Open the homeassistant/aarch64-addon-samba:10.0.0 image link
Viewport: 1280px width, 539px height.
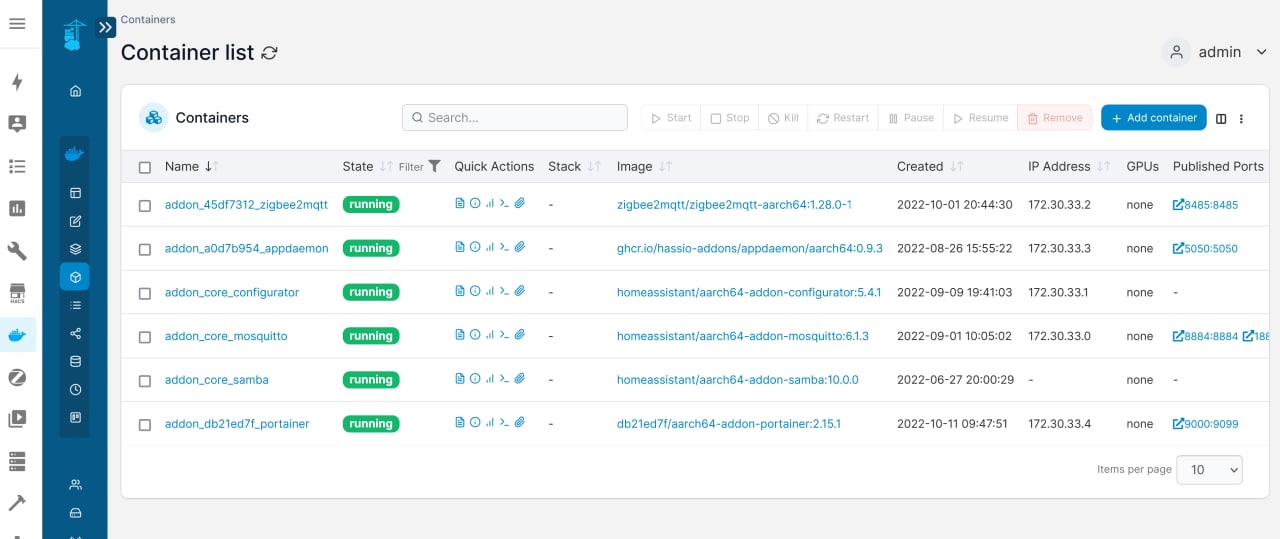[738, 380]
